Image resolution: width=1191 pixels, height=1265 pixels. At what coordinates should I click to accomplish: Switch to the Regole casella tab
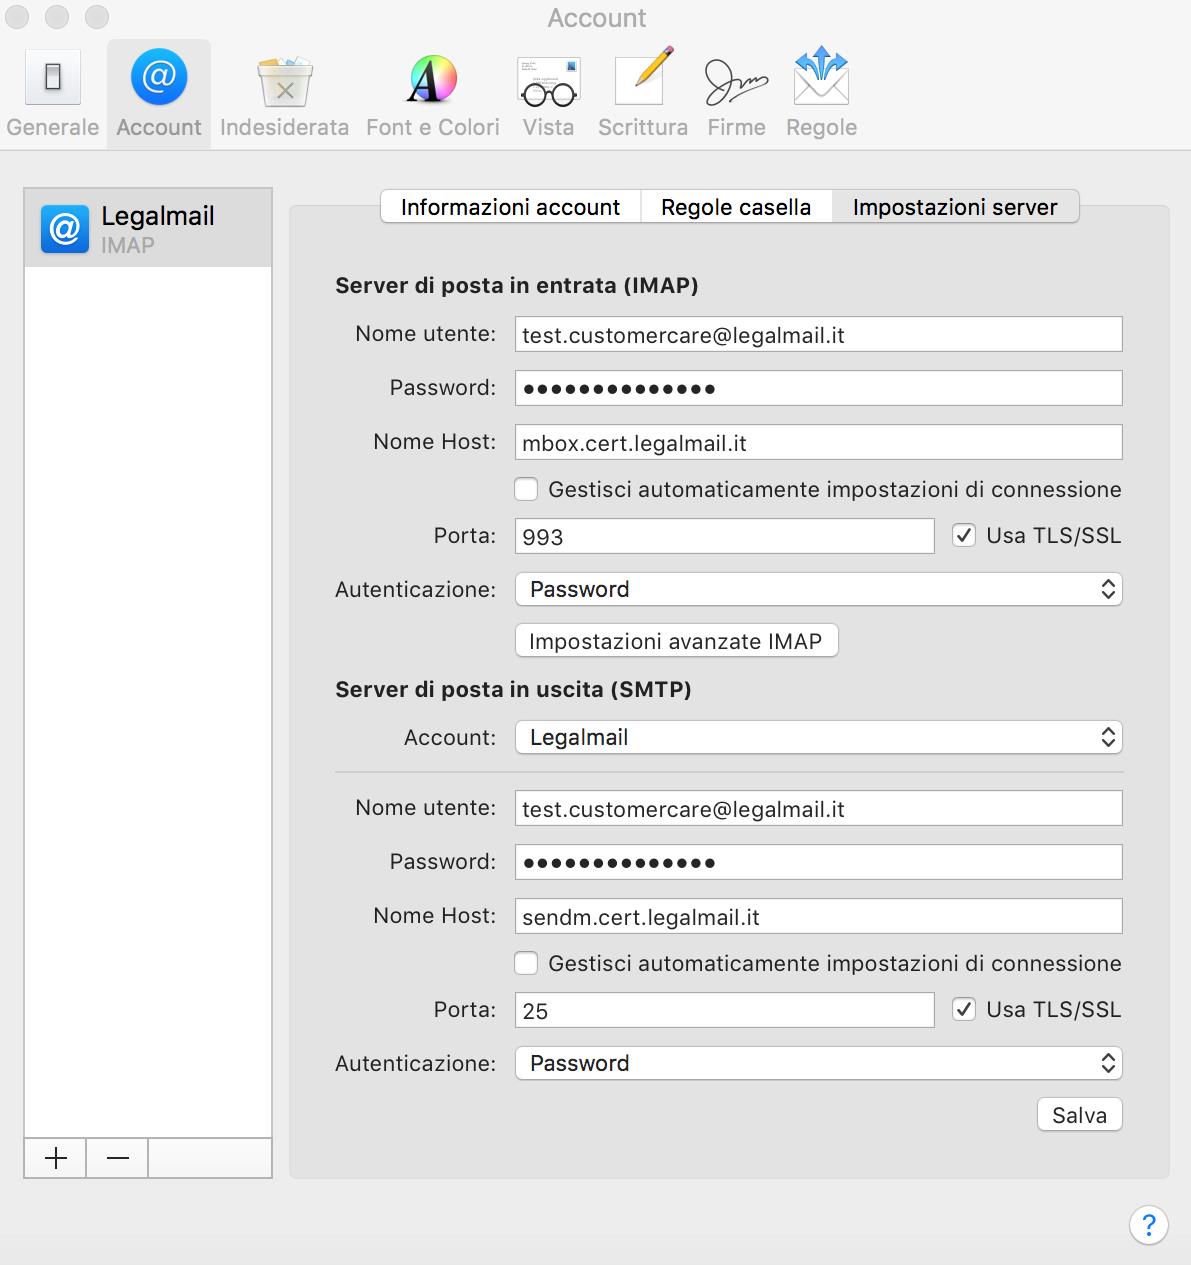pos(736,207)
